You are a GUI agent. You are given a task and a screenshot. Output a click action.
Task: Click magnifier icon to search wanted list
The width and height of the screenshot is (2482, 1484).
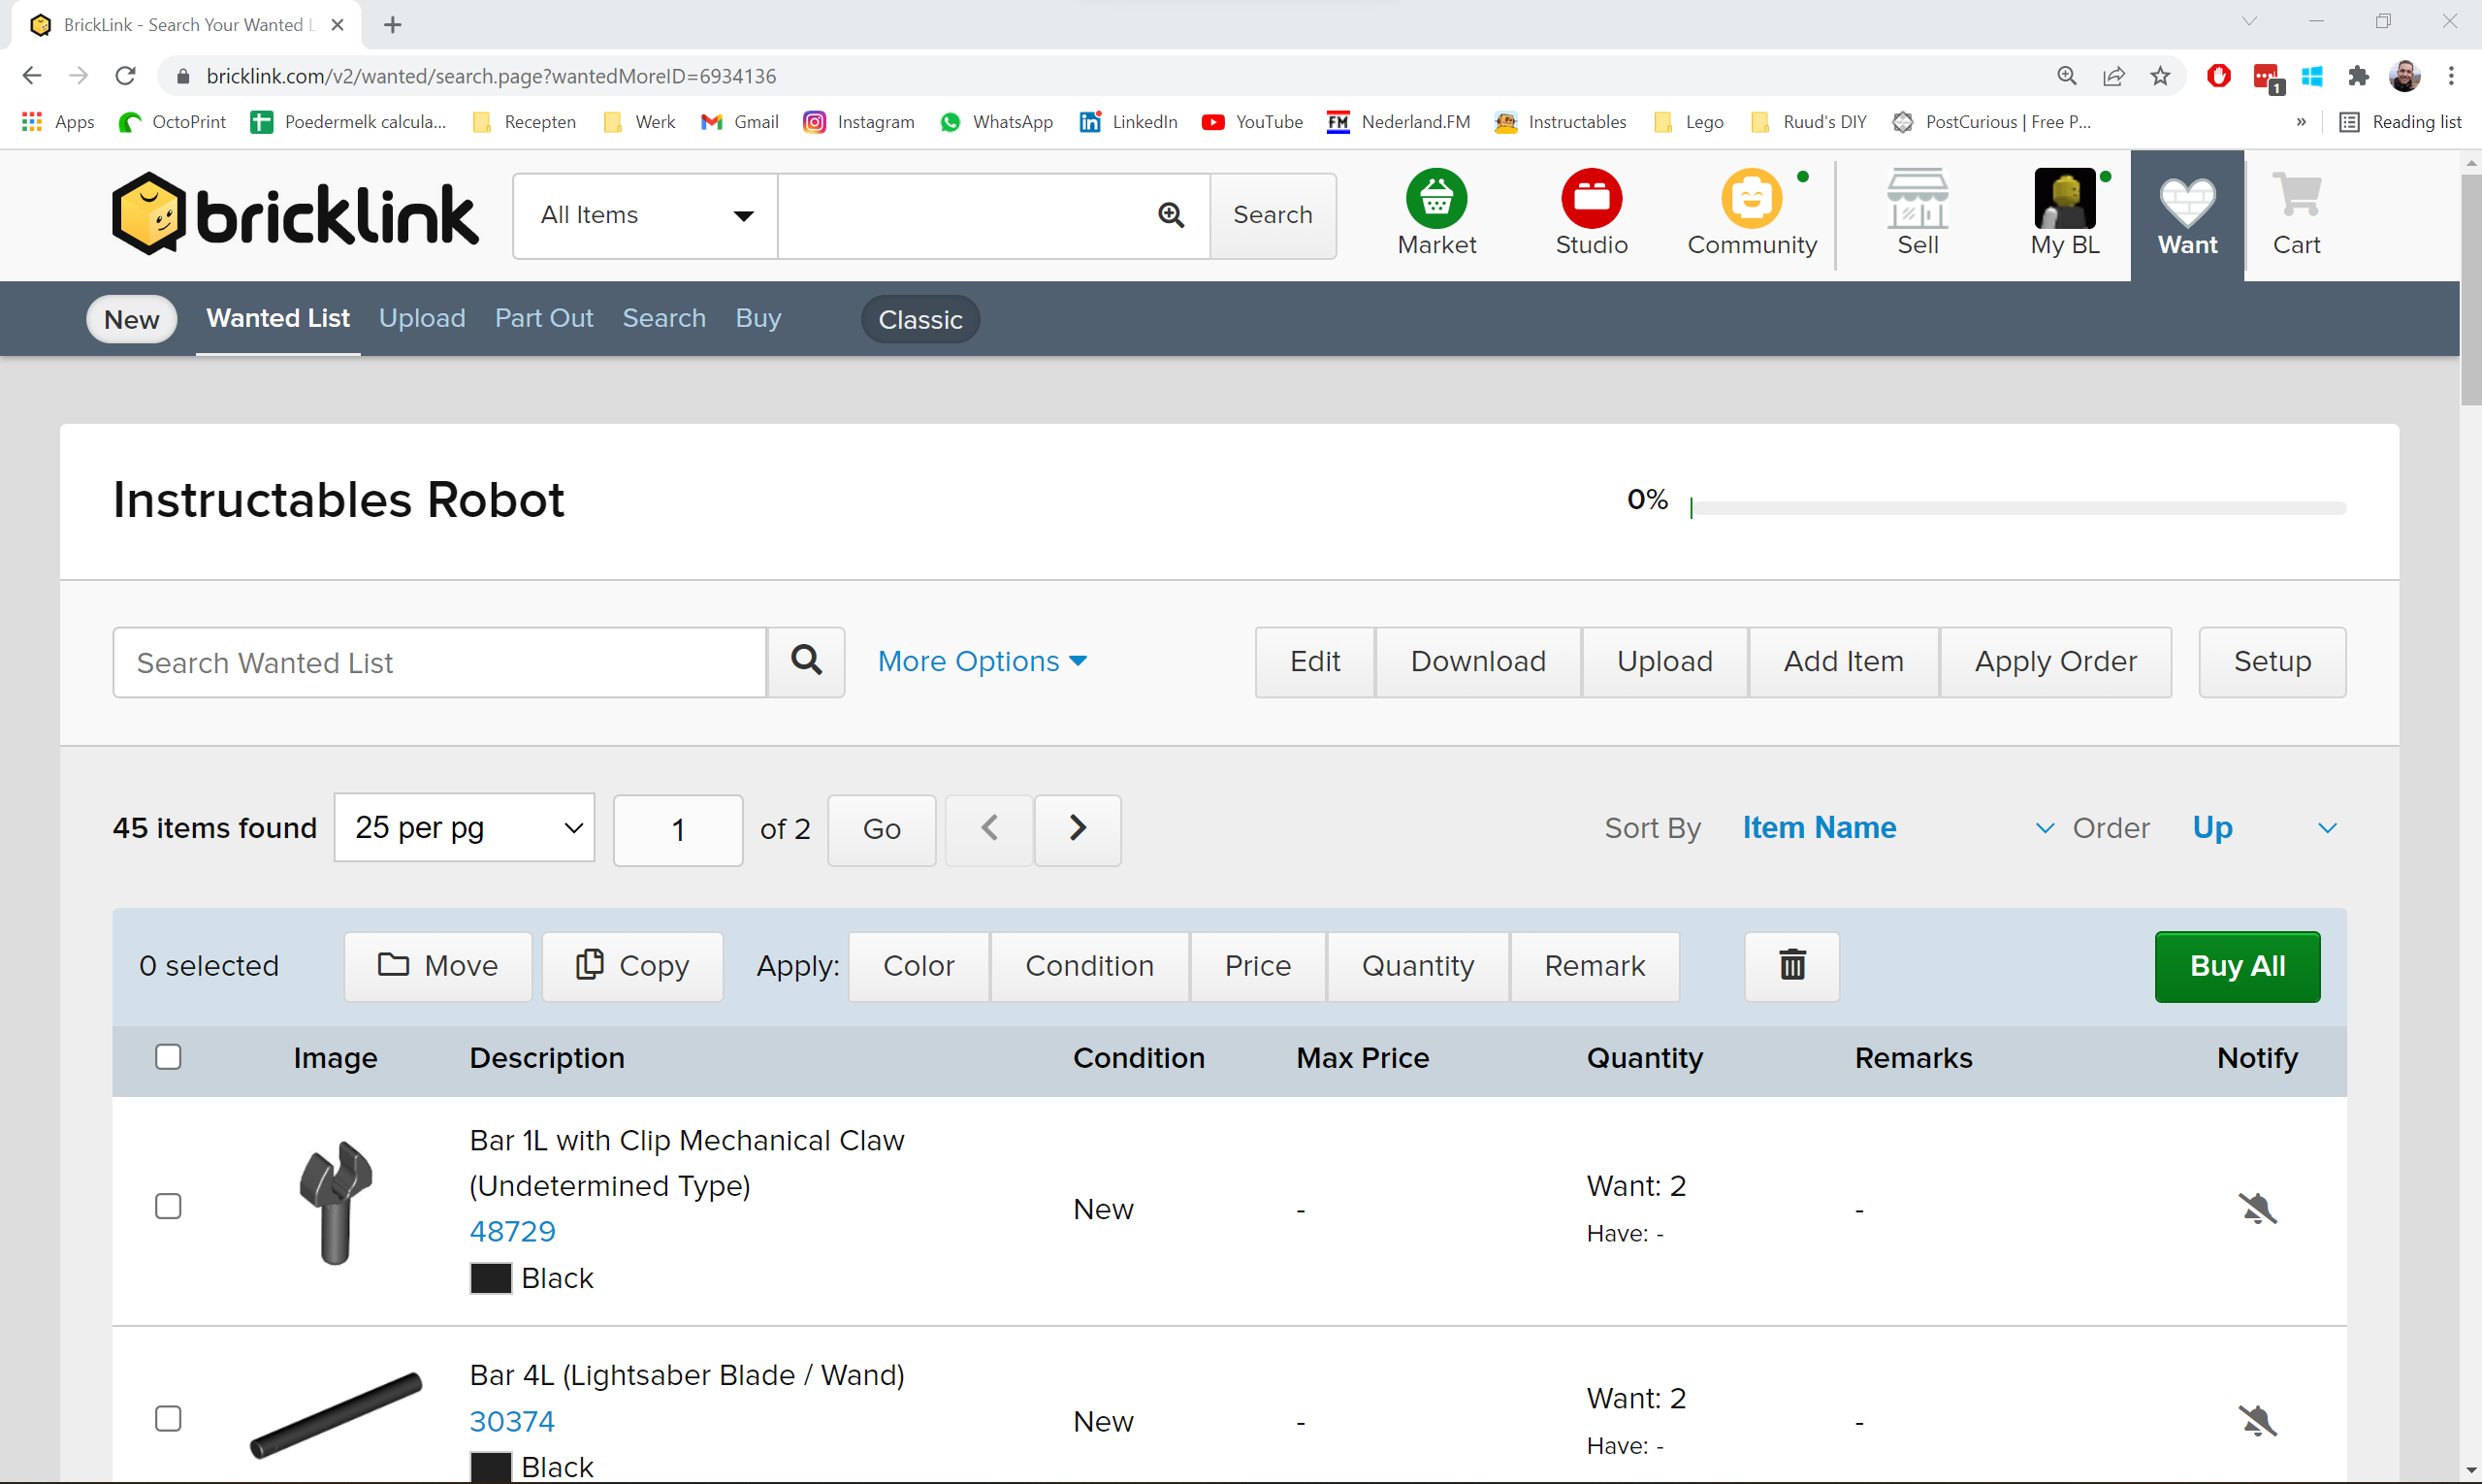pos(806,661)
